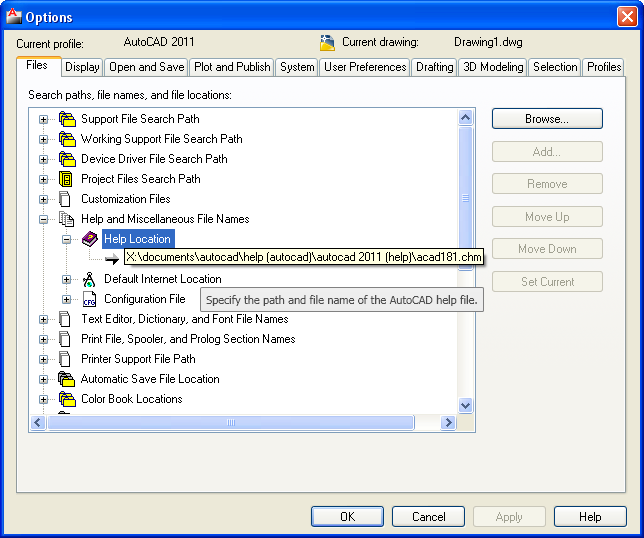Expand Automatic Save File Location node

(x=43, y=379)
